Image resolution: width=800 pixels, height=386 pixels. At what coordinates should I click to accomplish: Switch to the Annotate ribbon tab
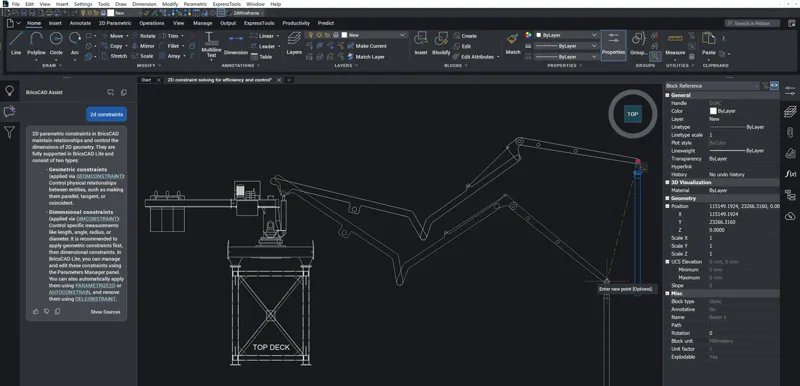(x=80, y=23)
